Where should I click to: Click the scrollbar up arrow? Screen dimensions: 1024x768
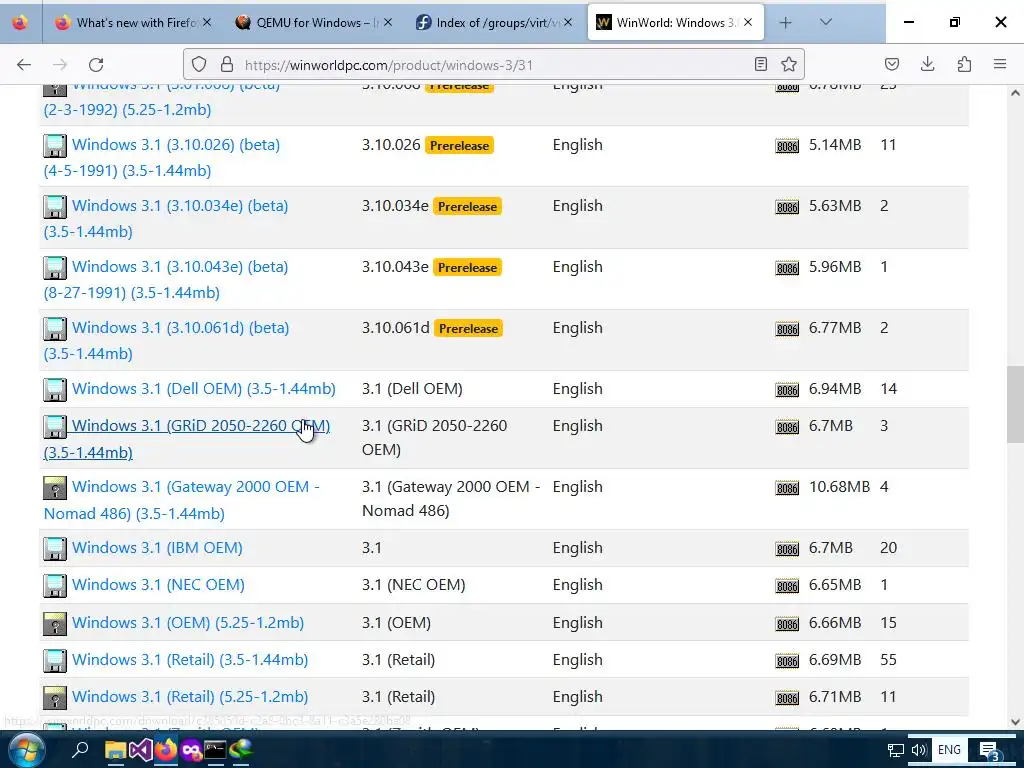pos(1015,93)
